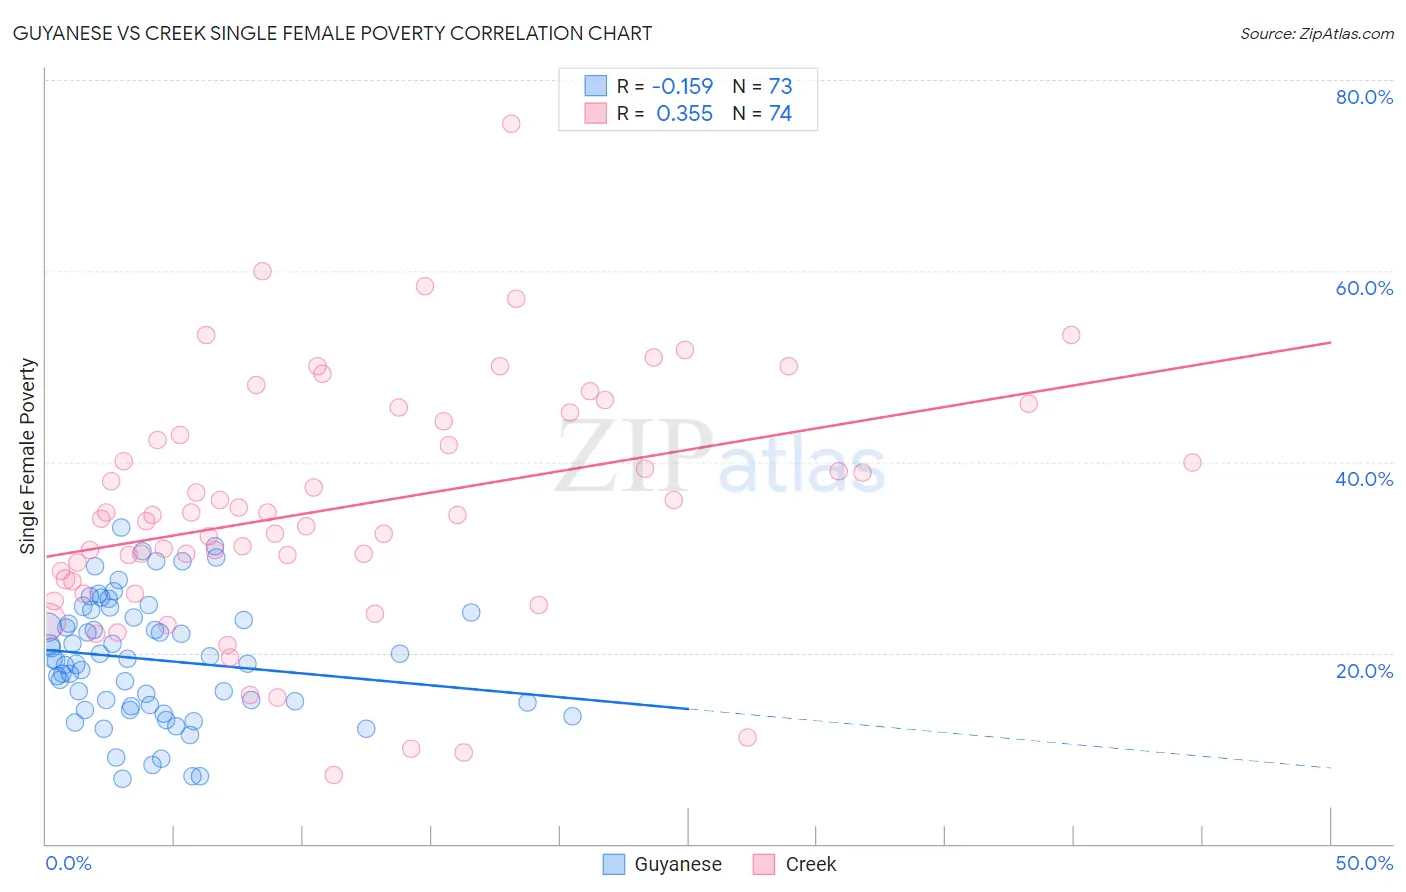This screenshot has height=892, width=1406.
Task: Select the Creek legend label
Action: tap(811, 864)
